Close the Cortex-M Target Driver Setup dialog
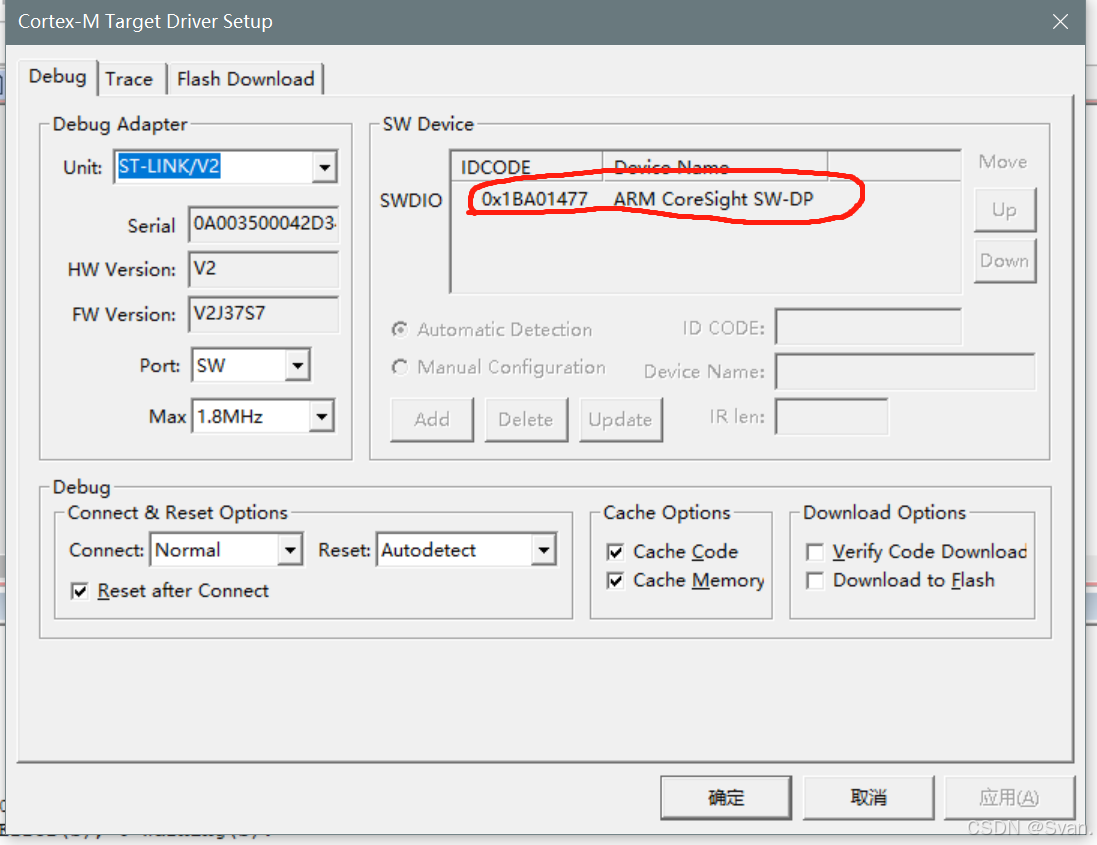This screenshot has height=845, width=1097. tap(1060, 22)
